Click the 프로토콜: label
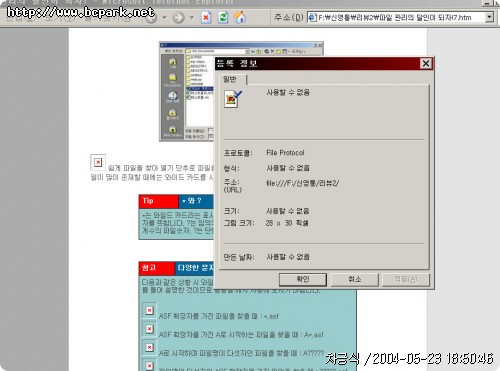 point(238,153)
